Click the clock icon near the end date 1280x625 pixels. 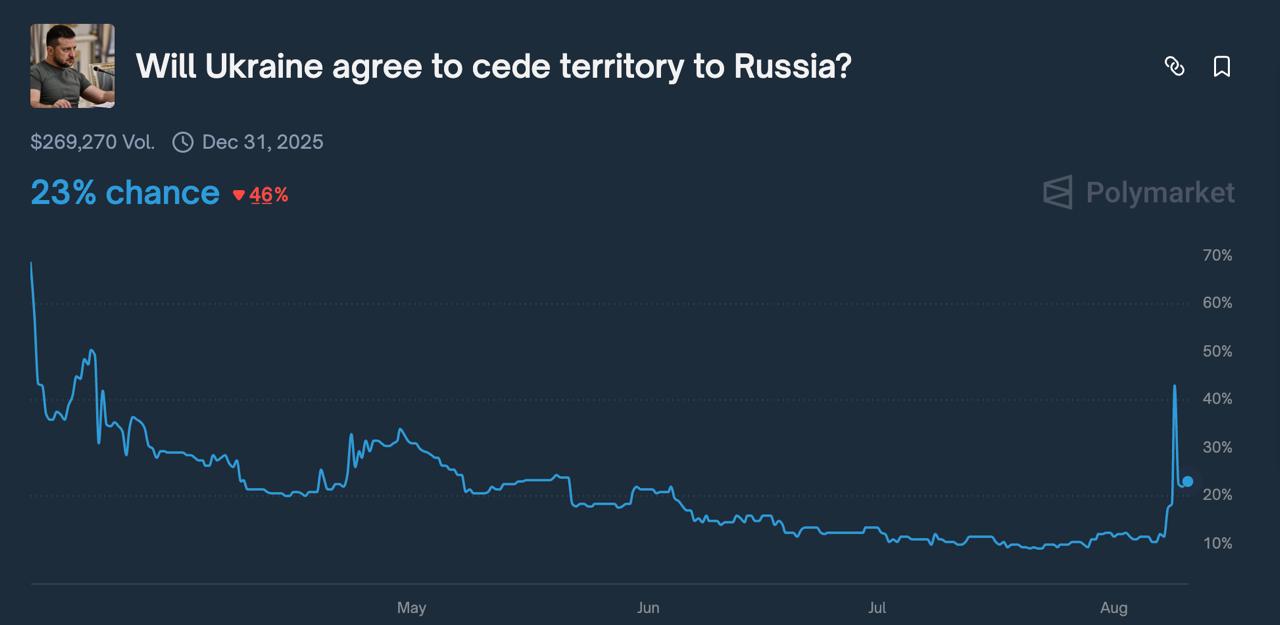pos(182,142)
